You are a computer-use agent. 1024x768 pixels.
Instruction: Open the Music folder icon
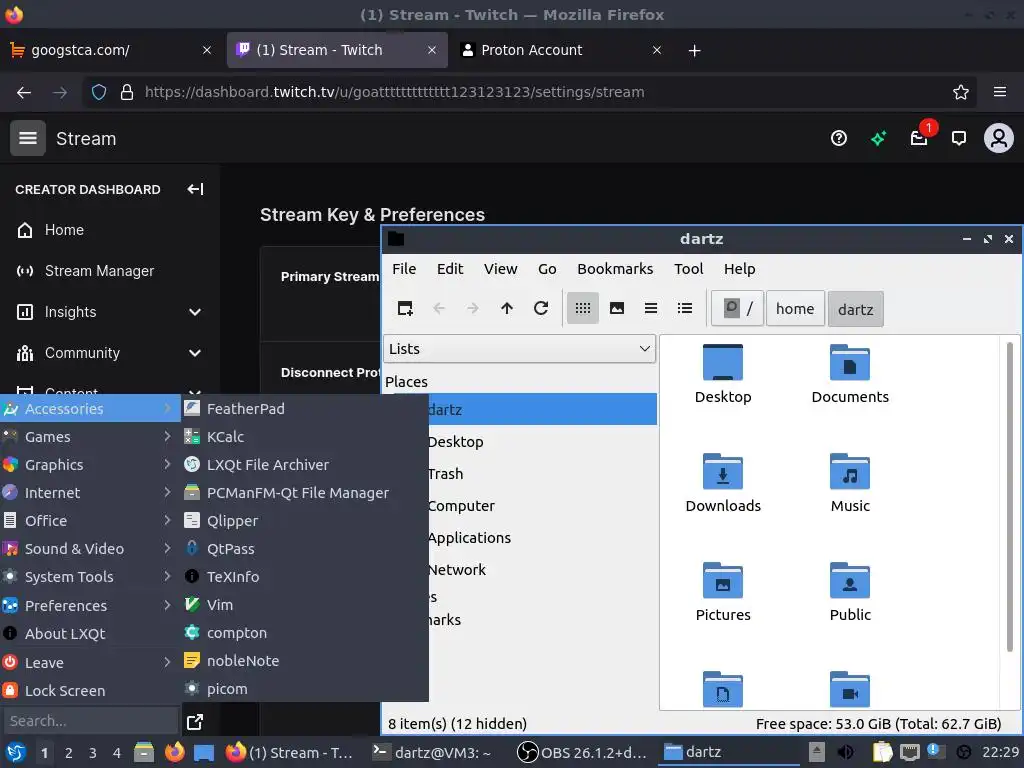tap(850, 483)
